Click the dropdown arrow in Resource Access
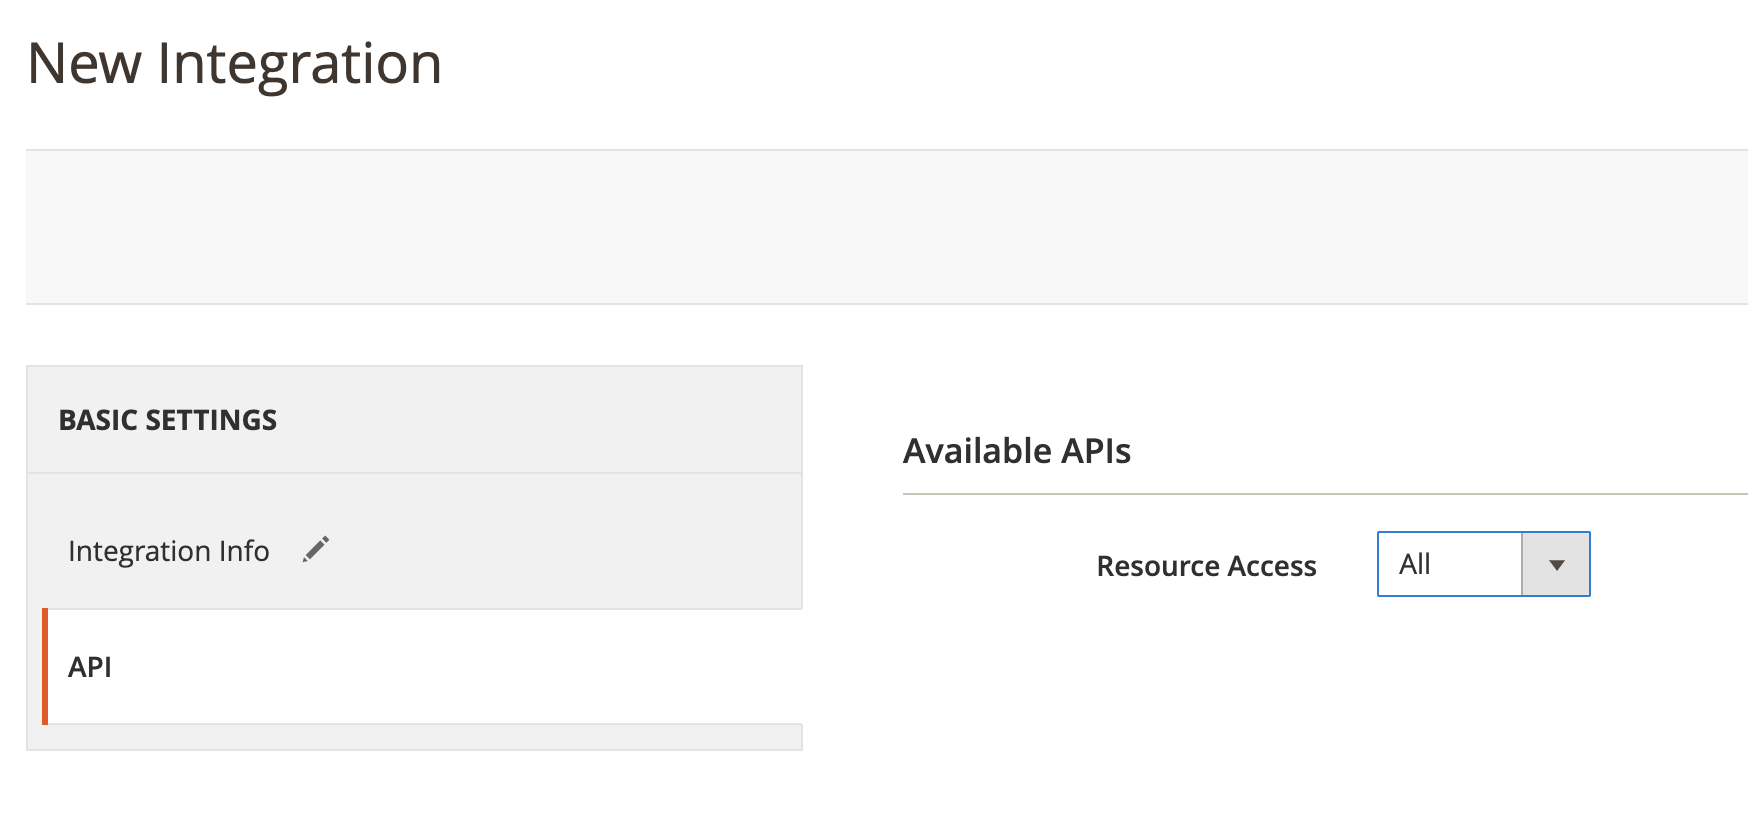This screenshot has width=1748, height=820. [x=1555, y=565]
